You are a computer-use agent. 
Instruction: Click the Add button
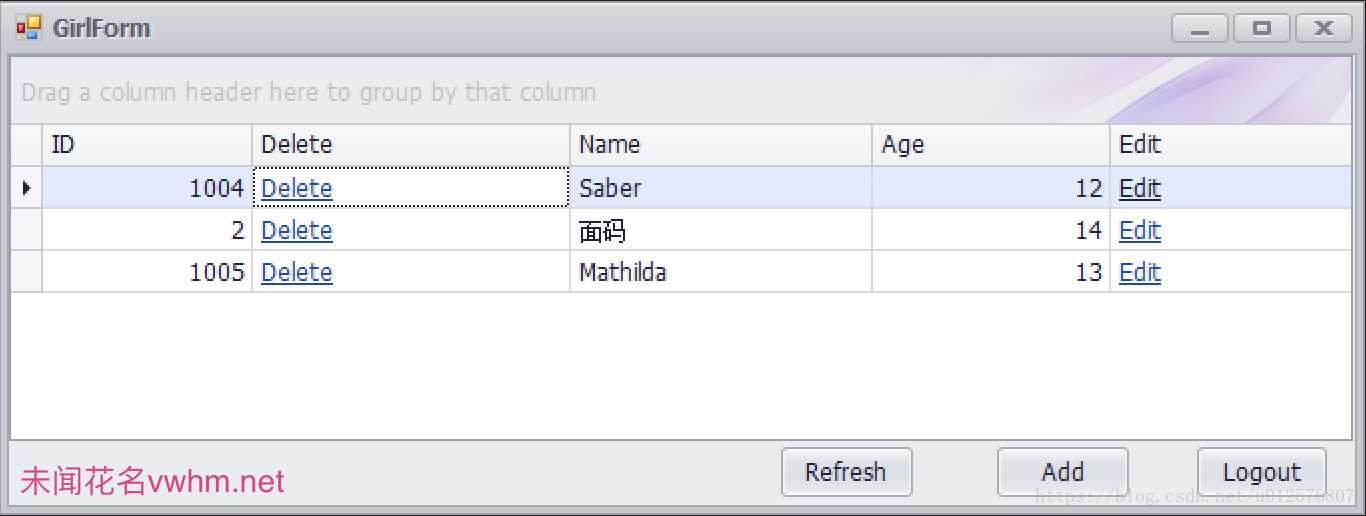1063,472
